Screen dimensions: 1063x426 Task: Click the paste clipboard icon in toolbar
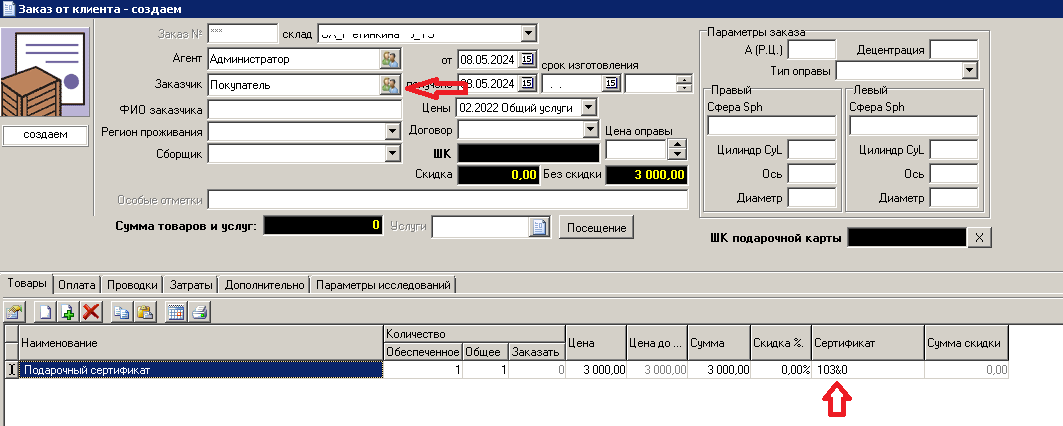tap(145, 312)
